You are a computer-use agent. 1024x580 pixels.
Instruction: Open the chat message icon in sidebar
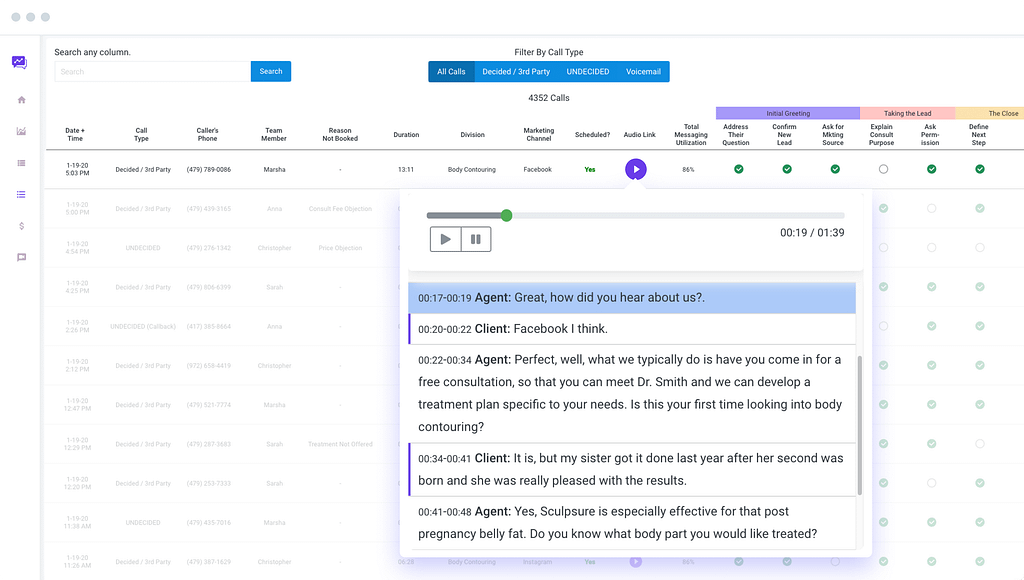[21, 257]
